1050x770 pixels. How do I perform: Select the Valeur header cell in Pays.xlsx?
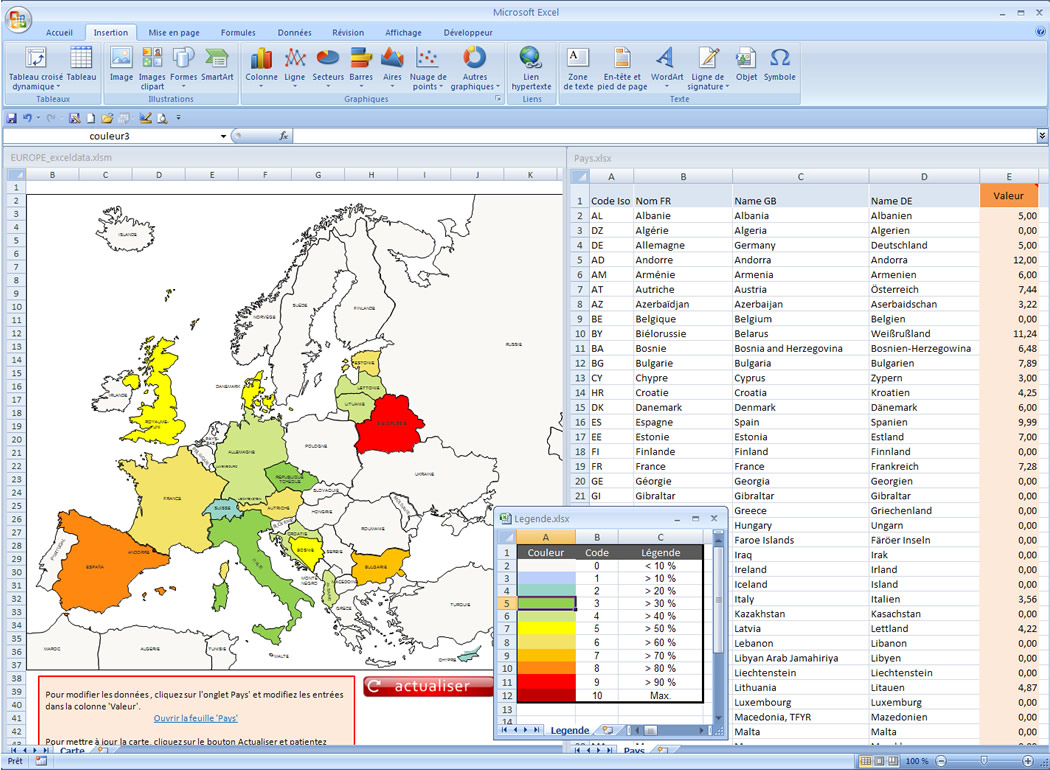point(1008,196)
